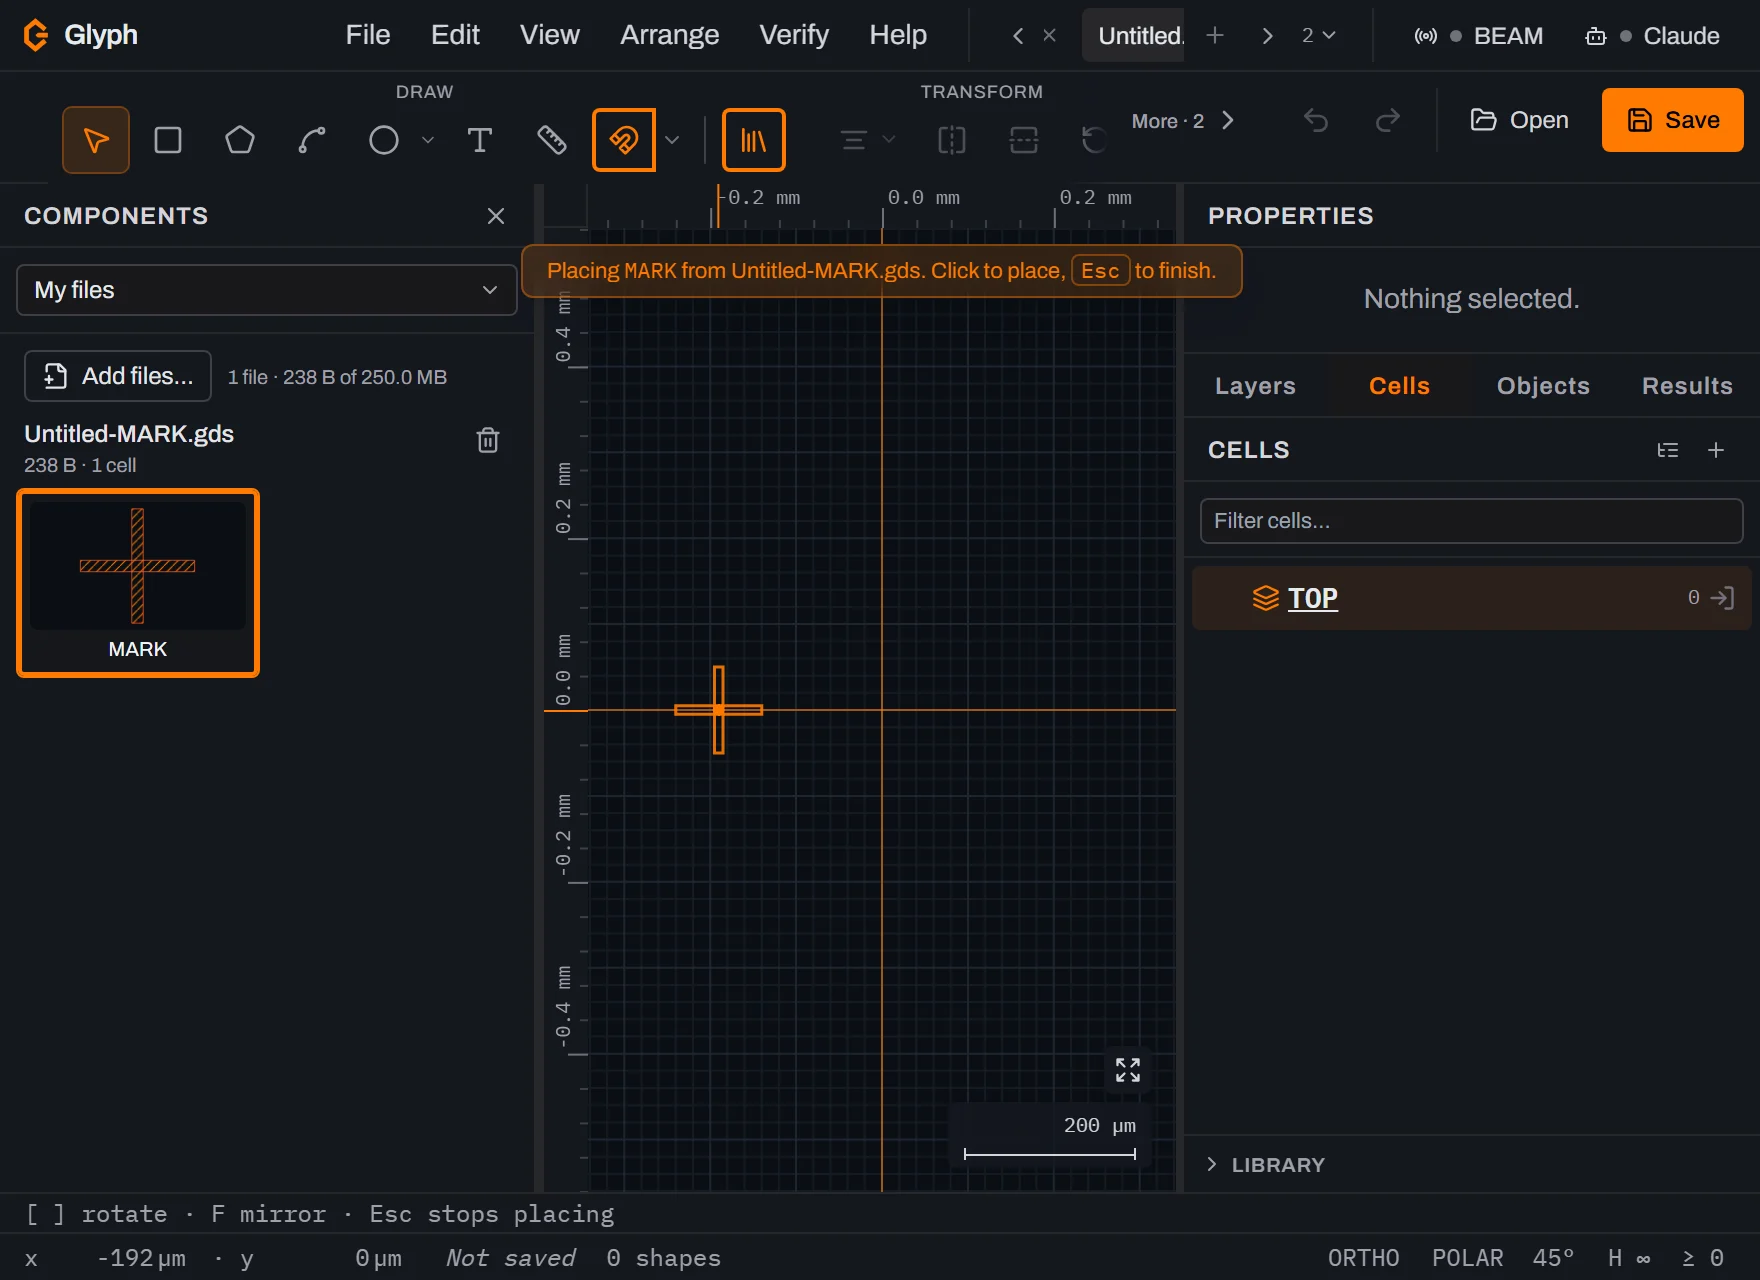Switch to the Layers tab

(1255, 386)
